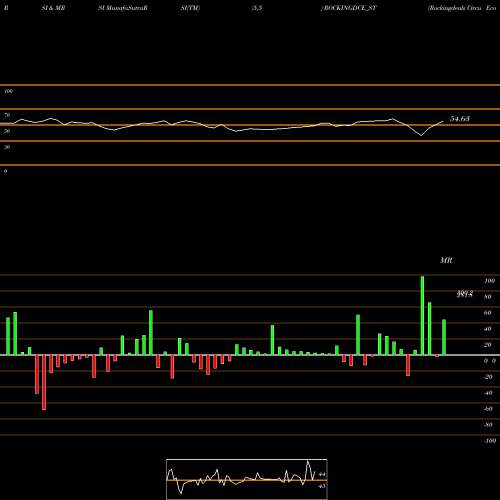Click the RSI value 54.63 label
Viewport: 500px width, 500px height.
click(460, 119)
